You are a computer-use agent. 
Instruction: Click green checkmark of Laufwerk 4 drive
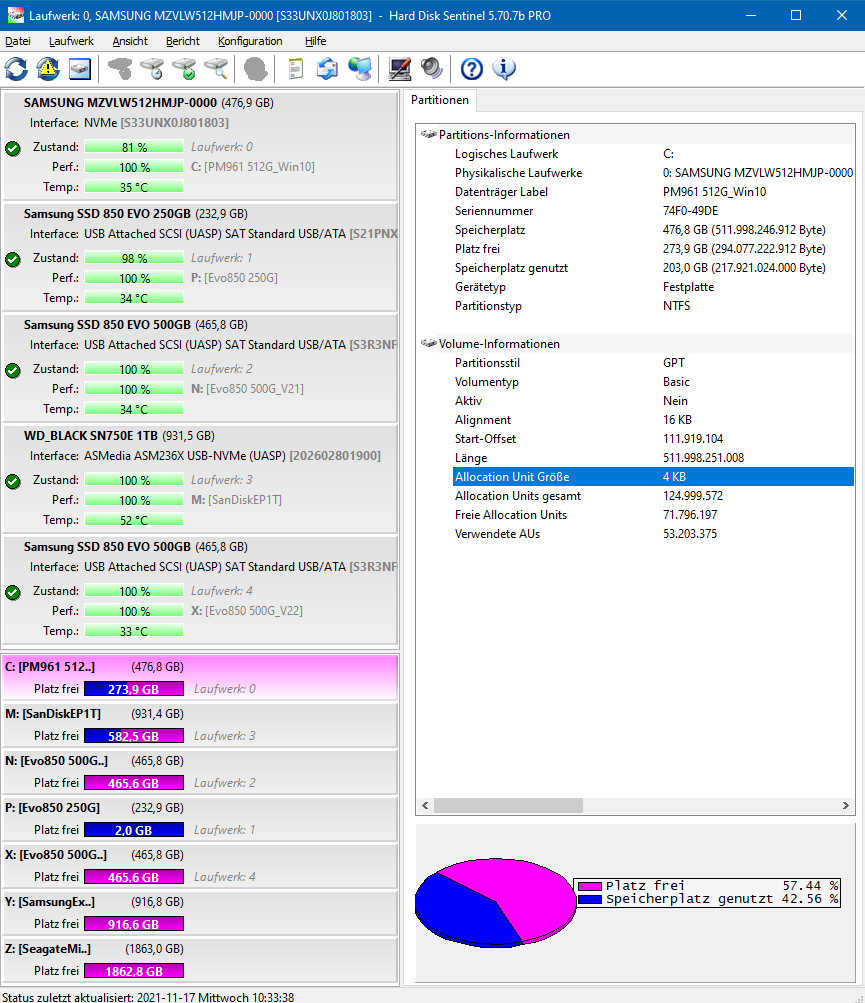13,592
